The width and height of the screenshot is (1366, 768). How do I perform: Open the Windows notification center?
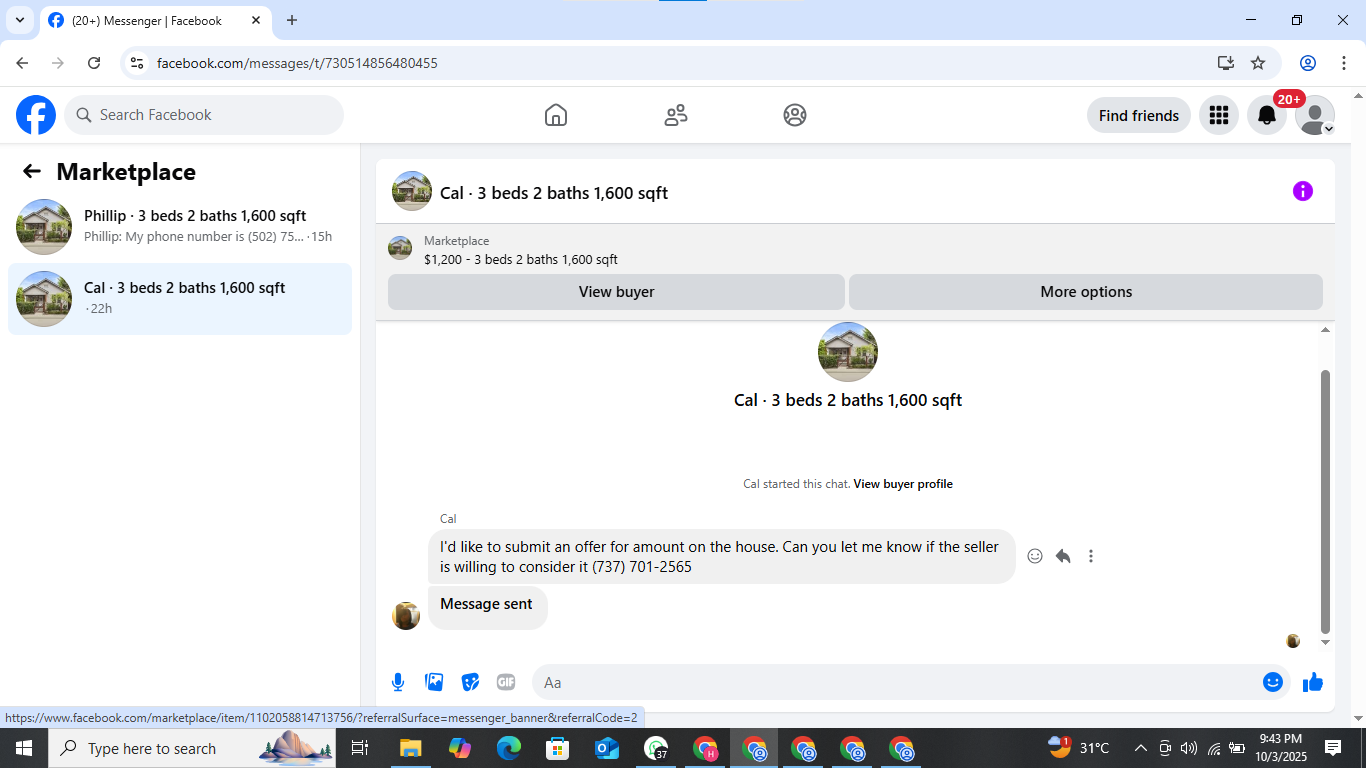click(x=1333, y=748)
